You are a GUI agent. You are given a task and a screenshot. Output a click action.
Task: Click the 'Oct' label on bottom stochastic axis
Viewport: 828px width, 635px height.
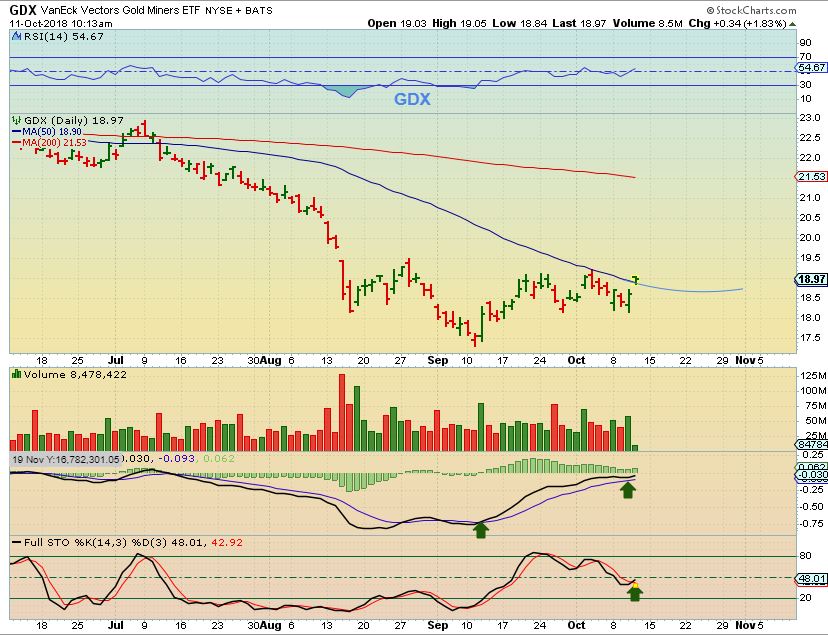tap(576, 625)
